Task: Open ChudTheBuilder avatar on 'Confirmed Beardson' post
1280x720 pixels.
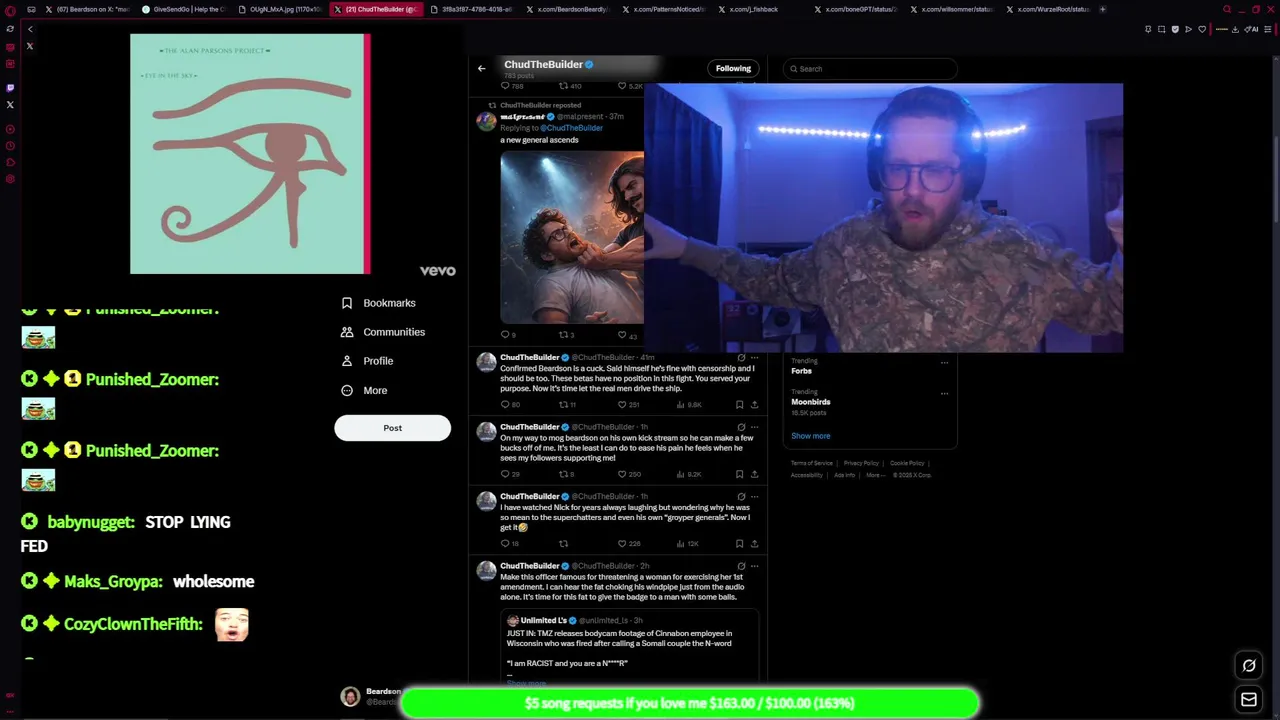Action: (x=486, y=362)
